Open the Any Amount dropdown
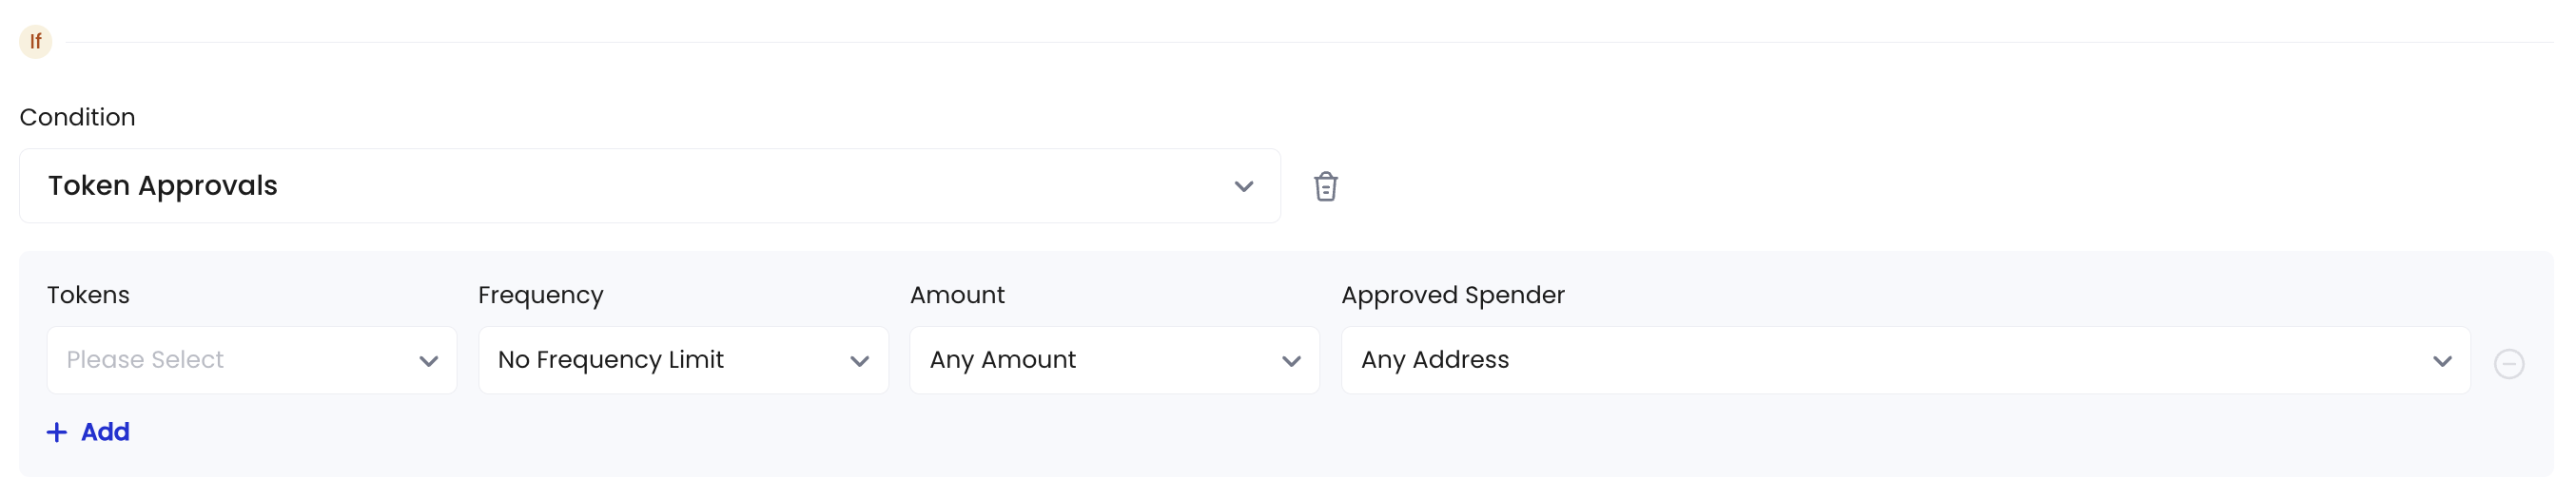Screen dimensions: 2576x498 point(1114,360)
